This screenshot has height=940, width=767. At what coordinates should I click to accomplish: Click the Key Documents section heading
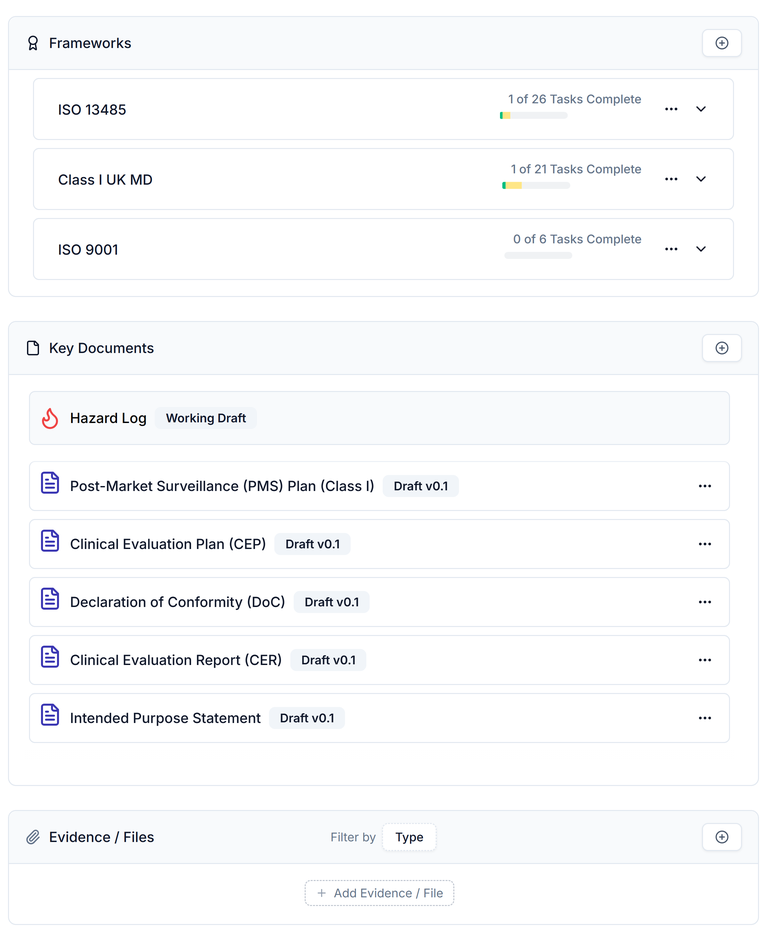[101, 348]
